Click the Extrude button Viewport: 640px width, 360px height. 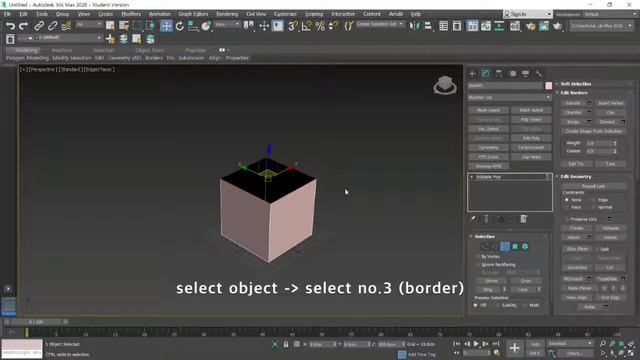tap(573, 103)
